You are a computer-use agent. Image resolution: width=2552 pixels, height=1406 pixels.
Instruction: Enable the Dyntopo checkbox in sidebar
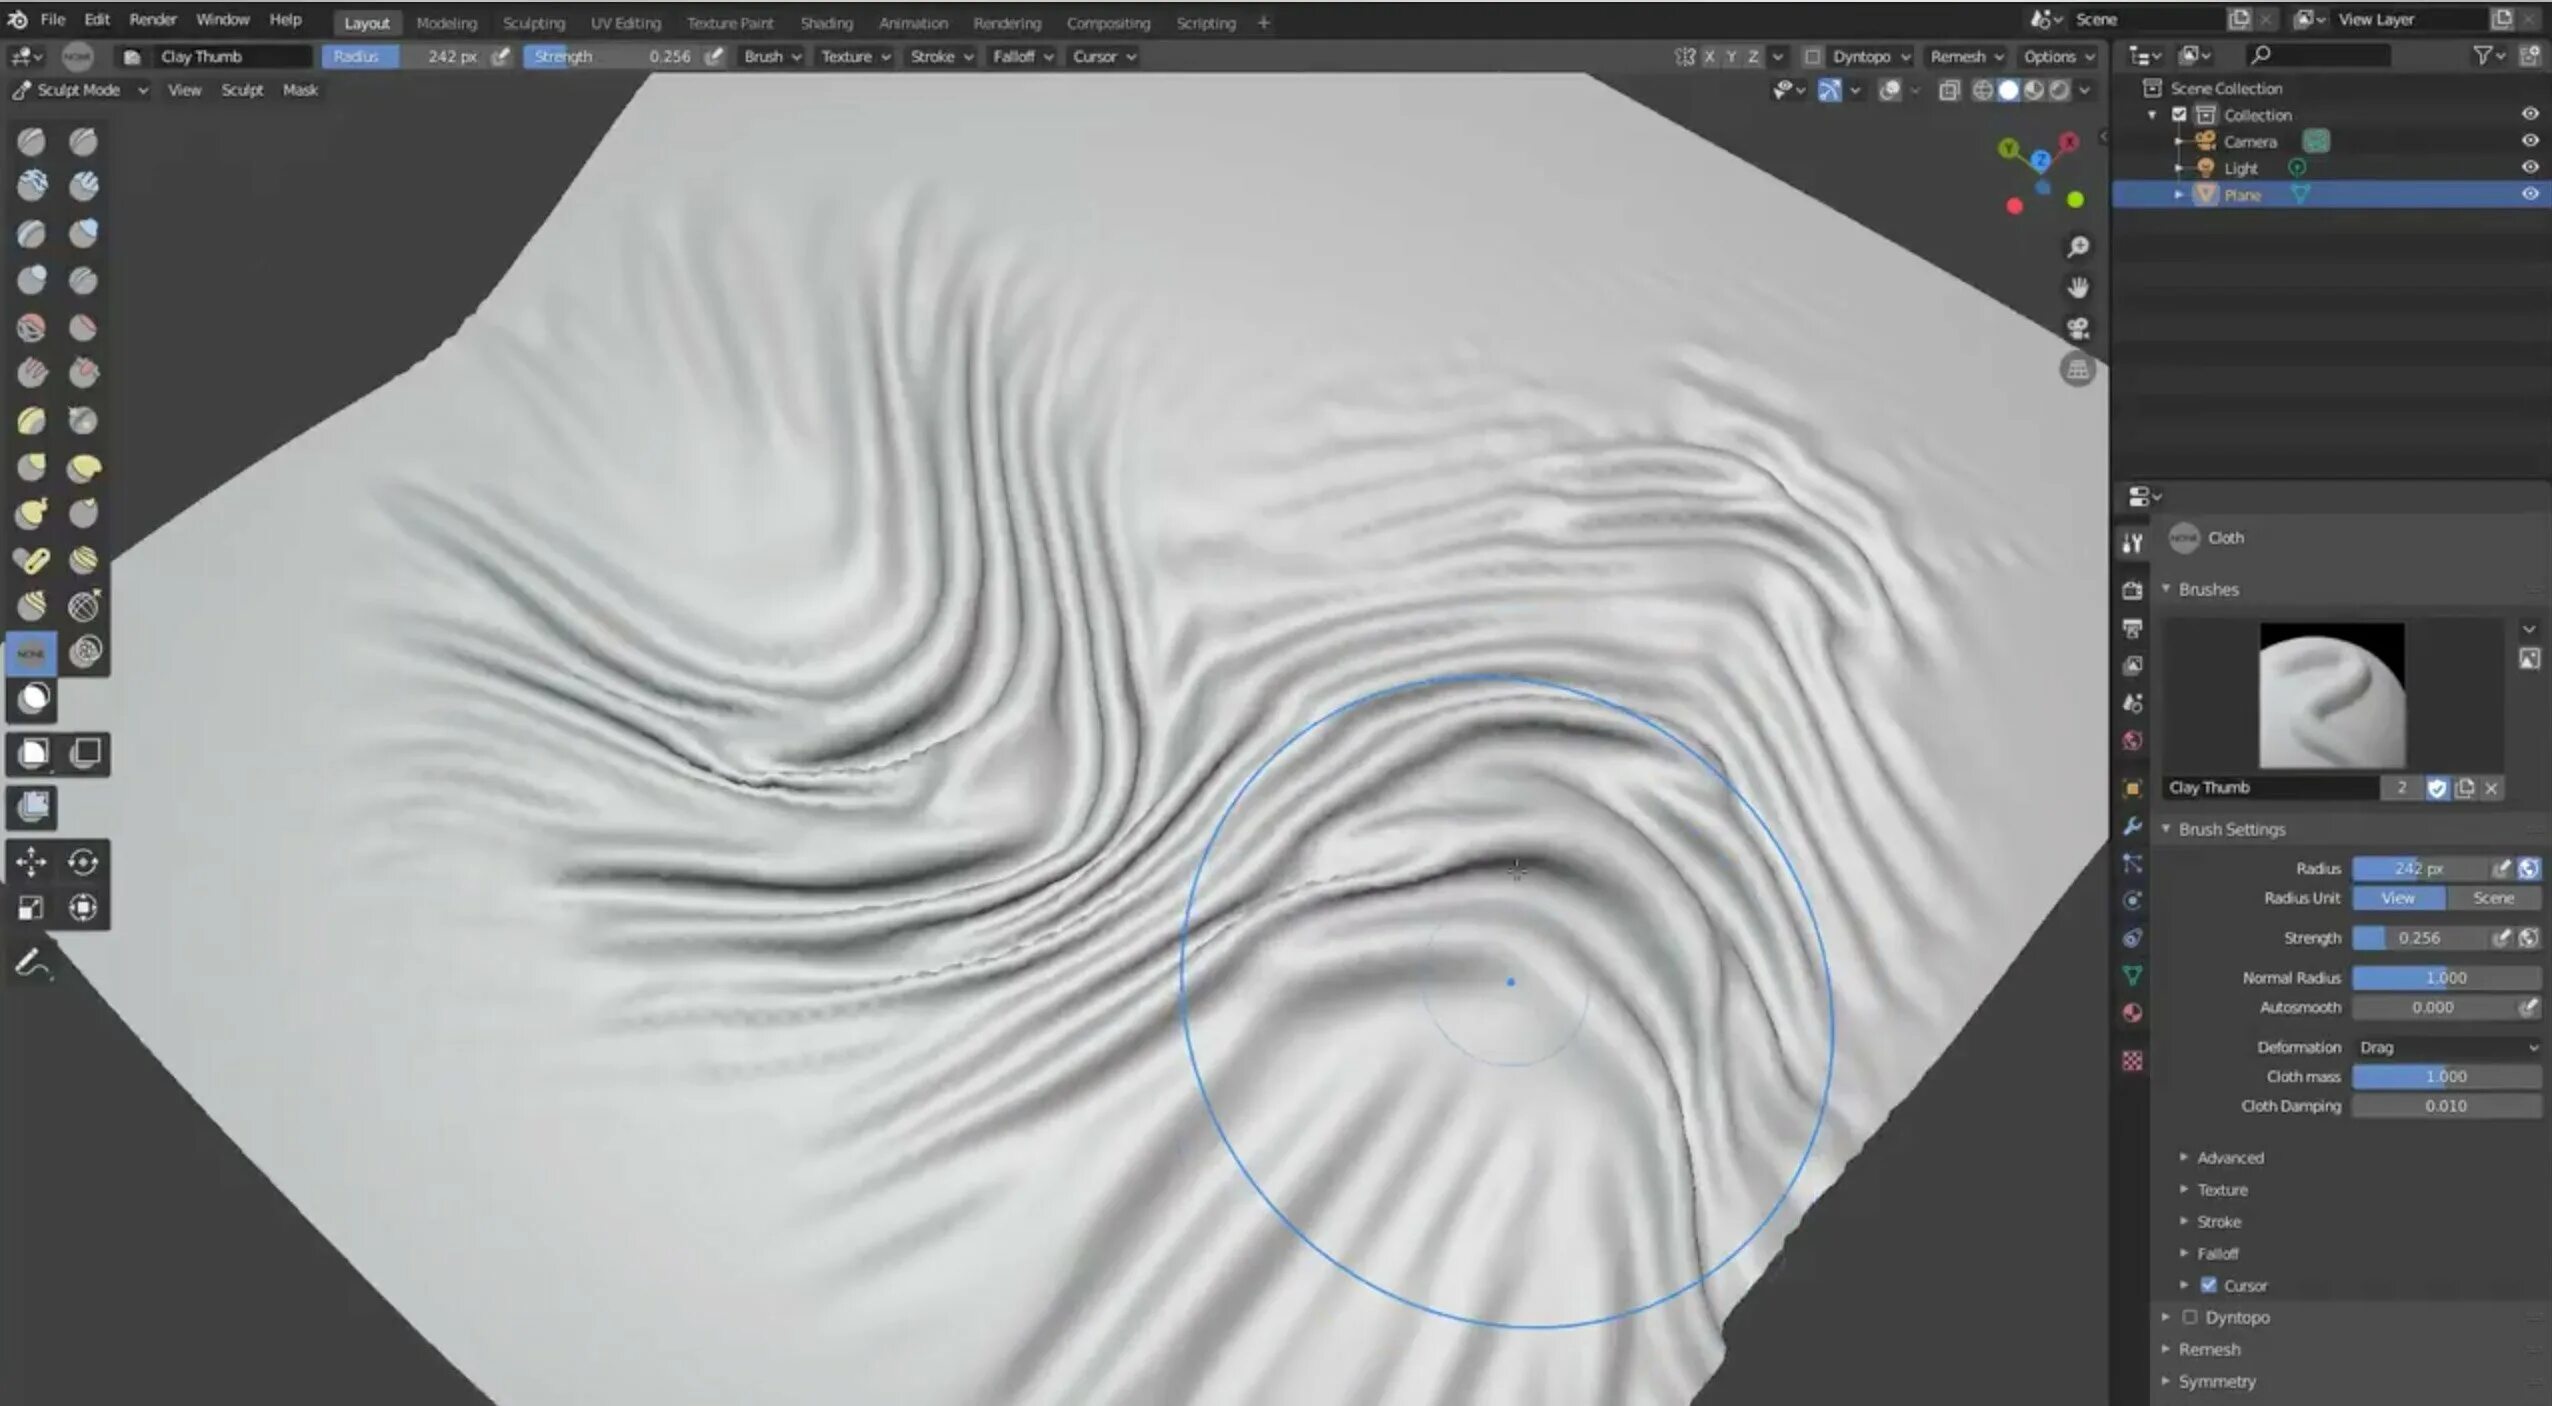(x=2190, y=1317)
